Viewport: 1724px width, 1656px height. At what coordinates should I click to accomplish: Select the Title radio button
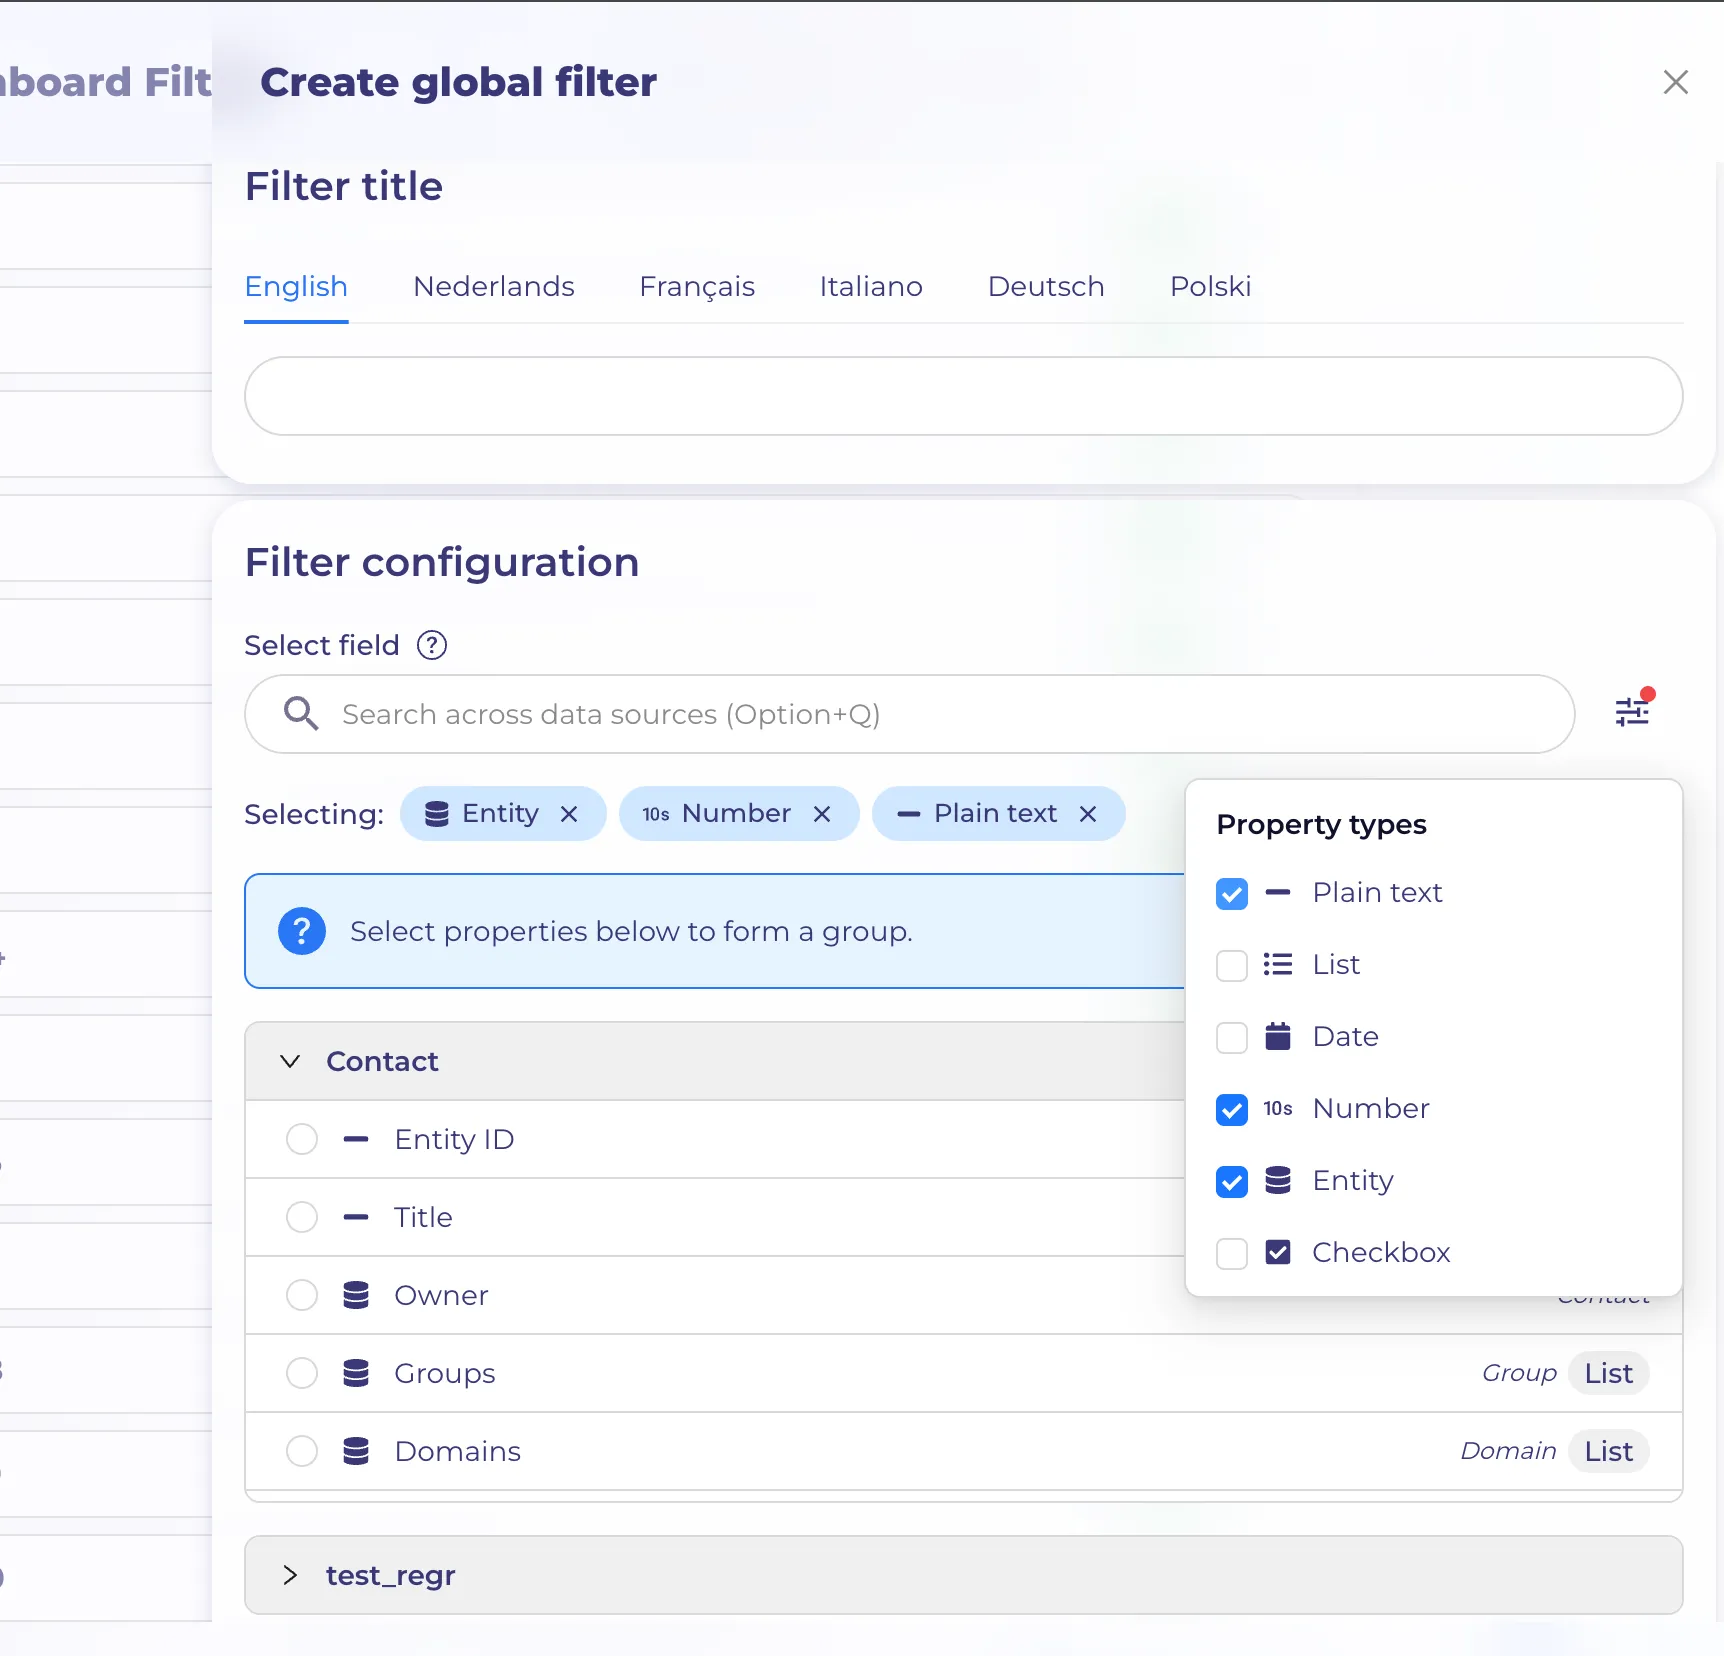[x=302, y=1217]
